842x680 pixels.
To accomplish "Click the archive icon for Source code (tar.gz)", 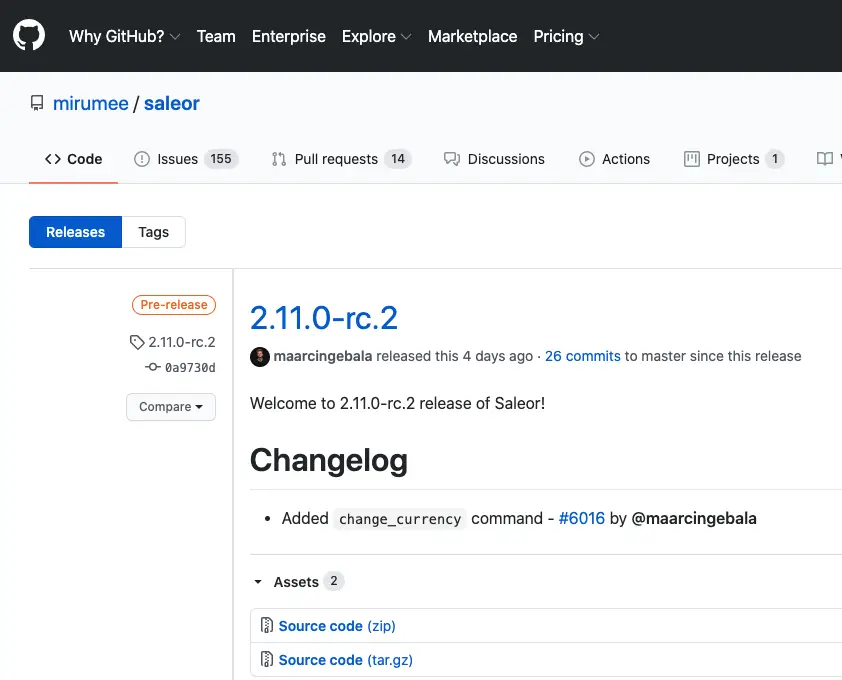I will (x=267, y=659).
